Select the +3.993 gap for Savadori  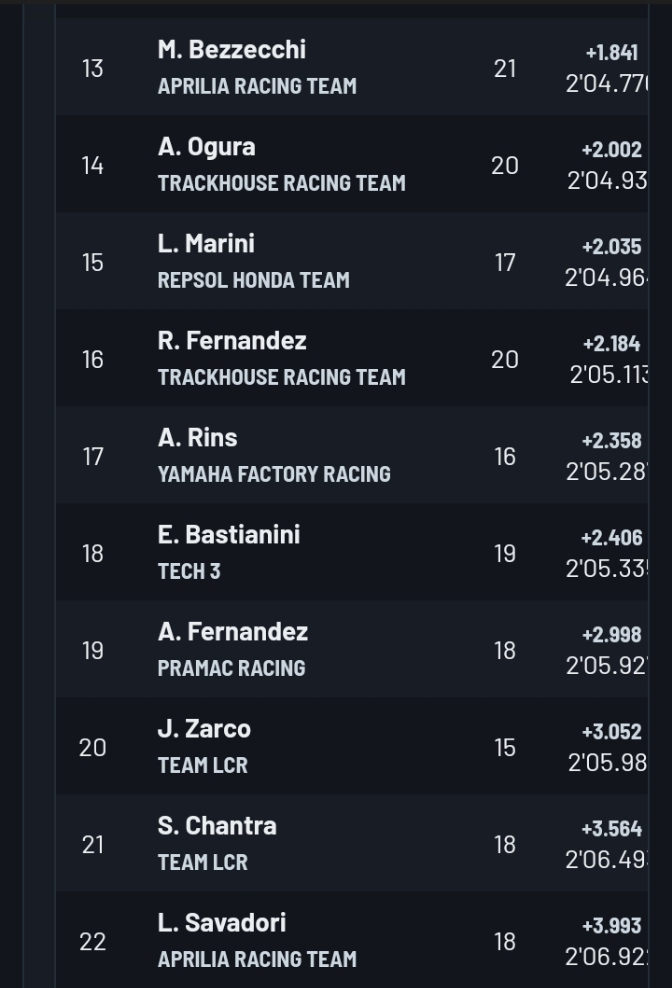point(611,925)
